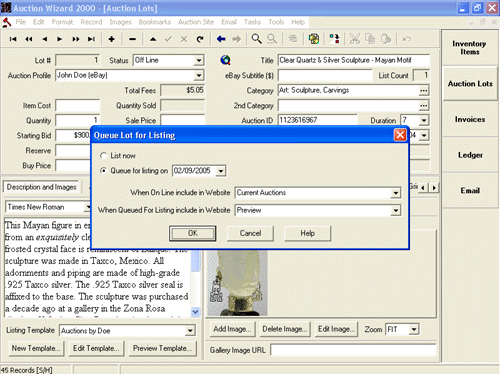The height and width of the screenshot is (374, 500).
Task: Click the Preview Template button
Action: pyautogui.click(x=162, y=348)
